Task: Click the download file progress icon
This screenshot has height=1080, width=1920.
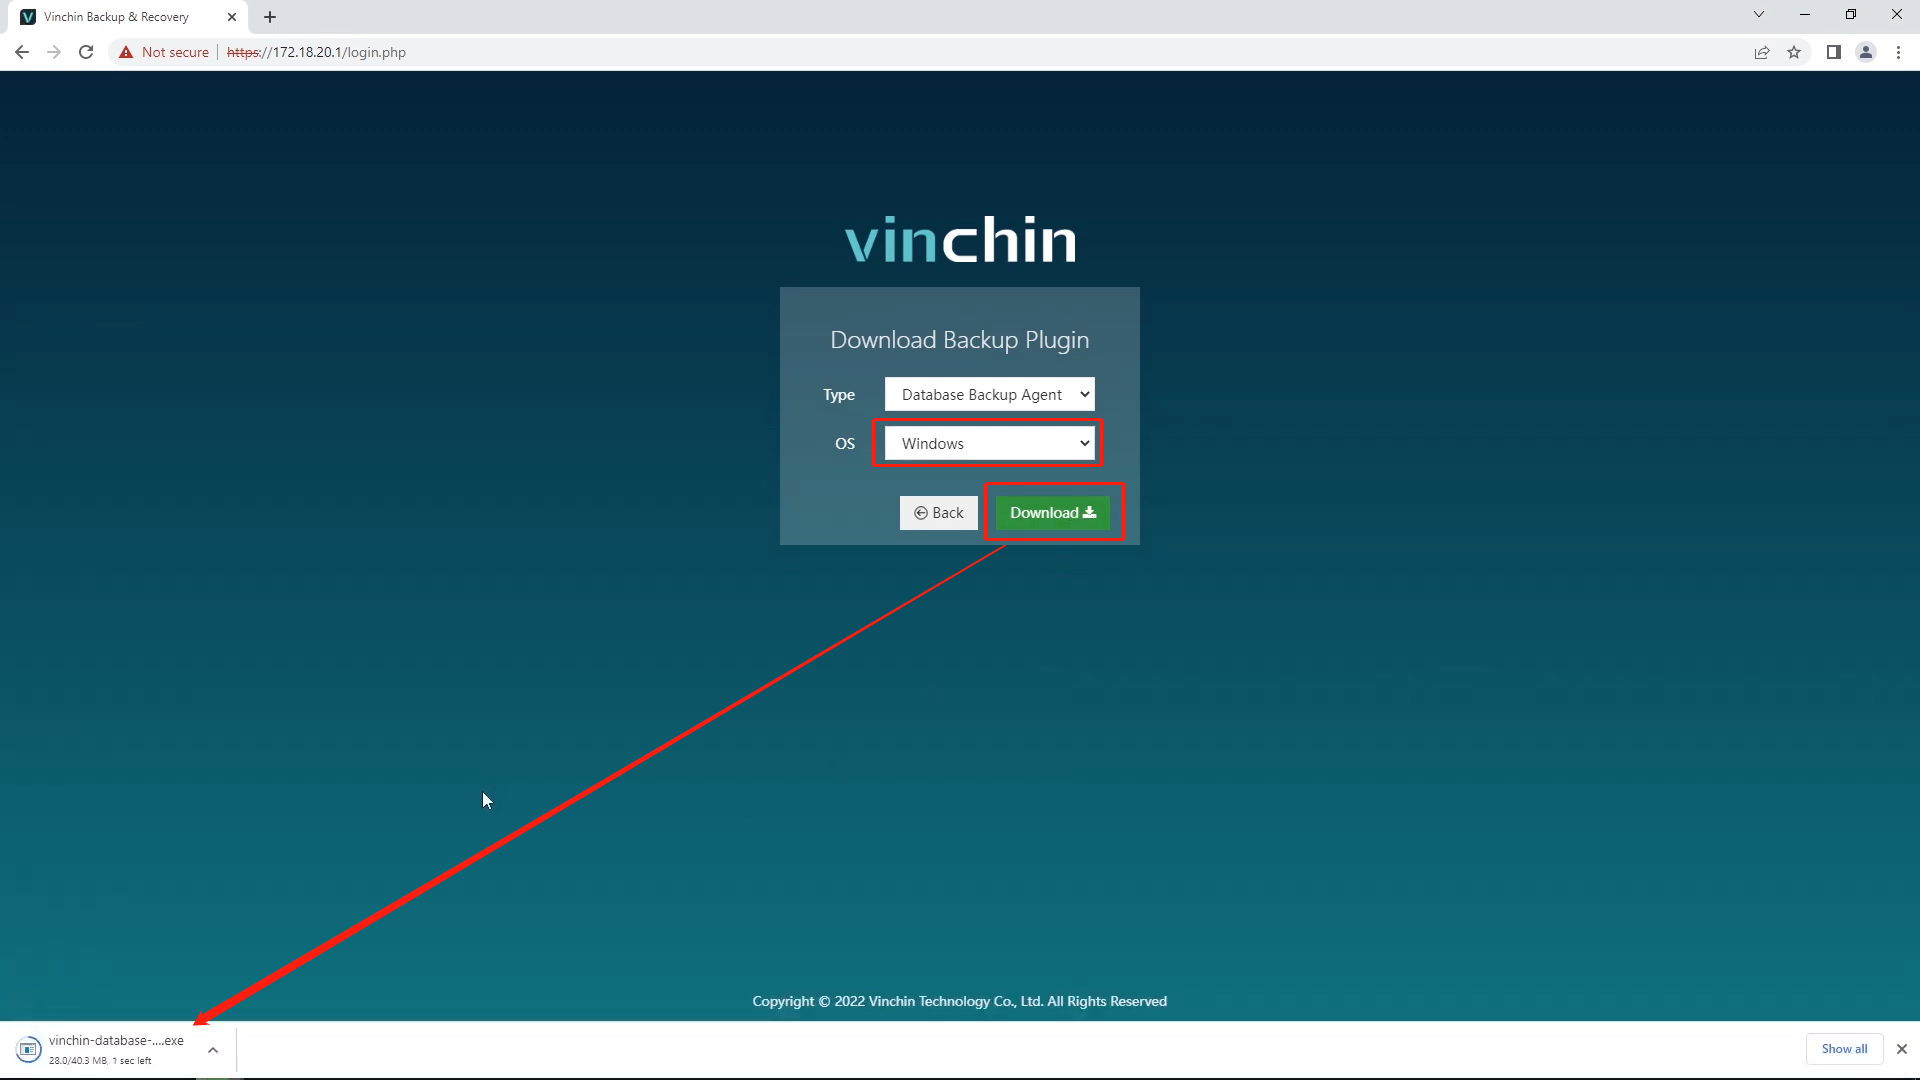Action: point(28,1049)
